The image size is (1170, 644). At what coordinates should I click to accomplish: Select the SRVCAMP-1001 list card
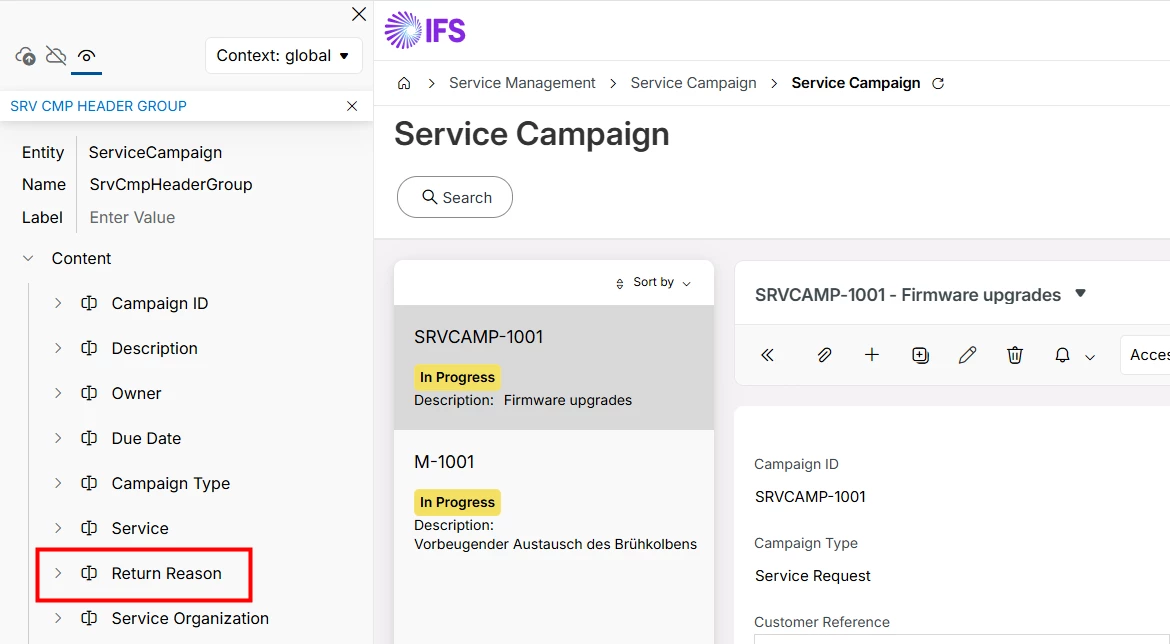pyautogui.click(x=554, y=367)
